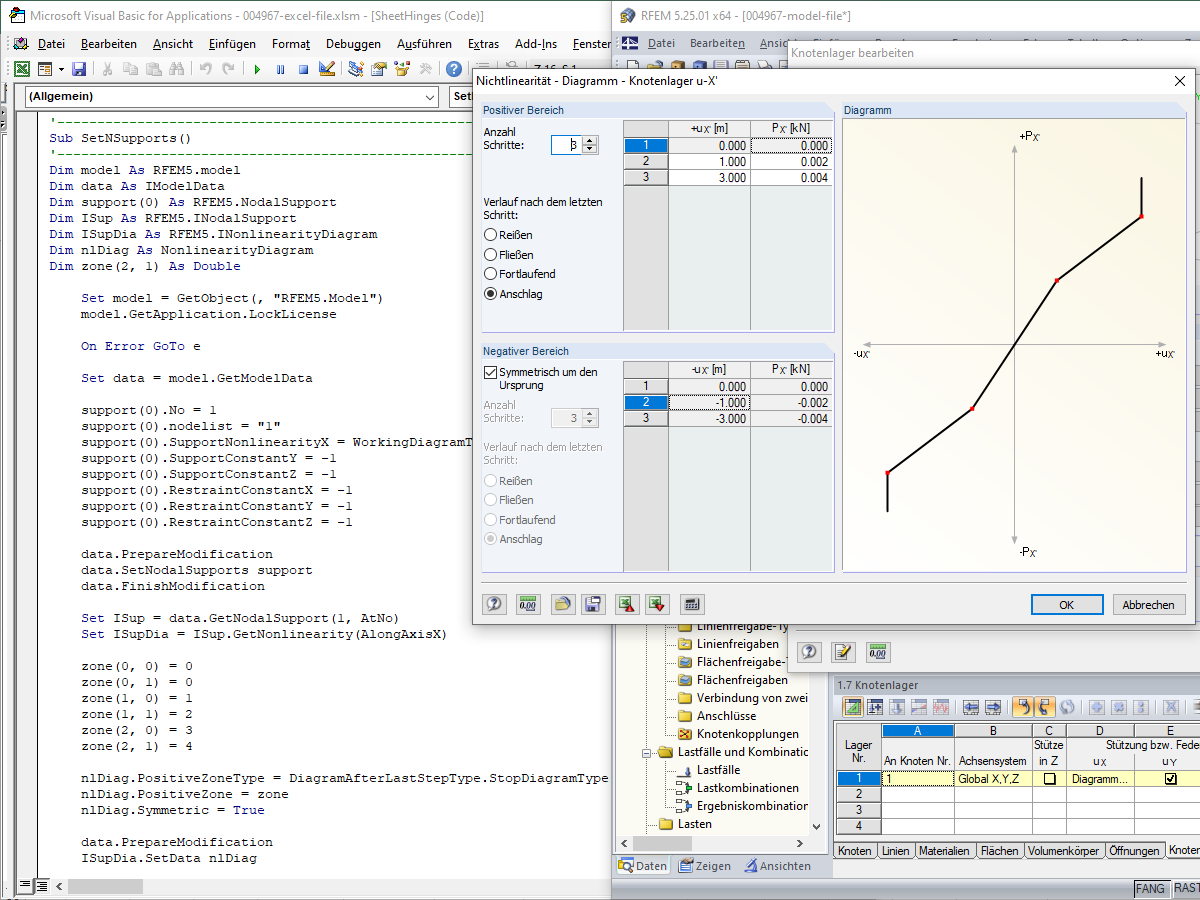This screenshot has height=900, width=1200.
Task: Click the View Microsoft Excel icon
Action: 21,69
